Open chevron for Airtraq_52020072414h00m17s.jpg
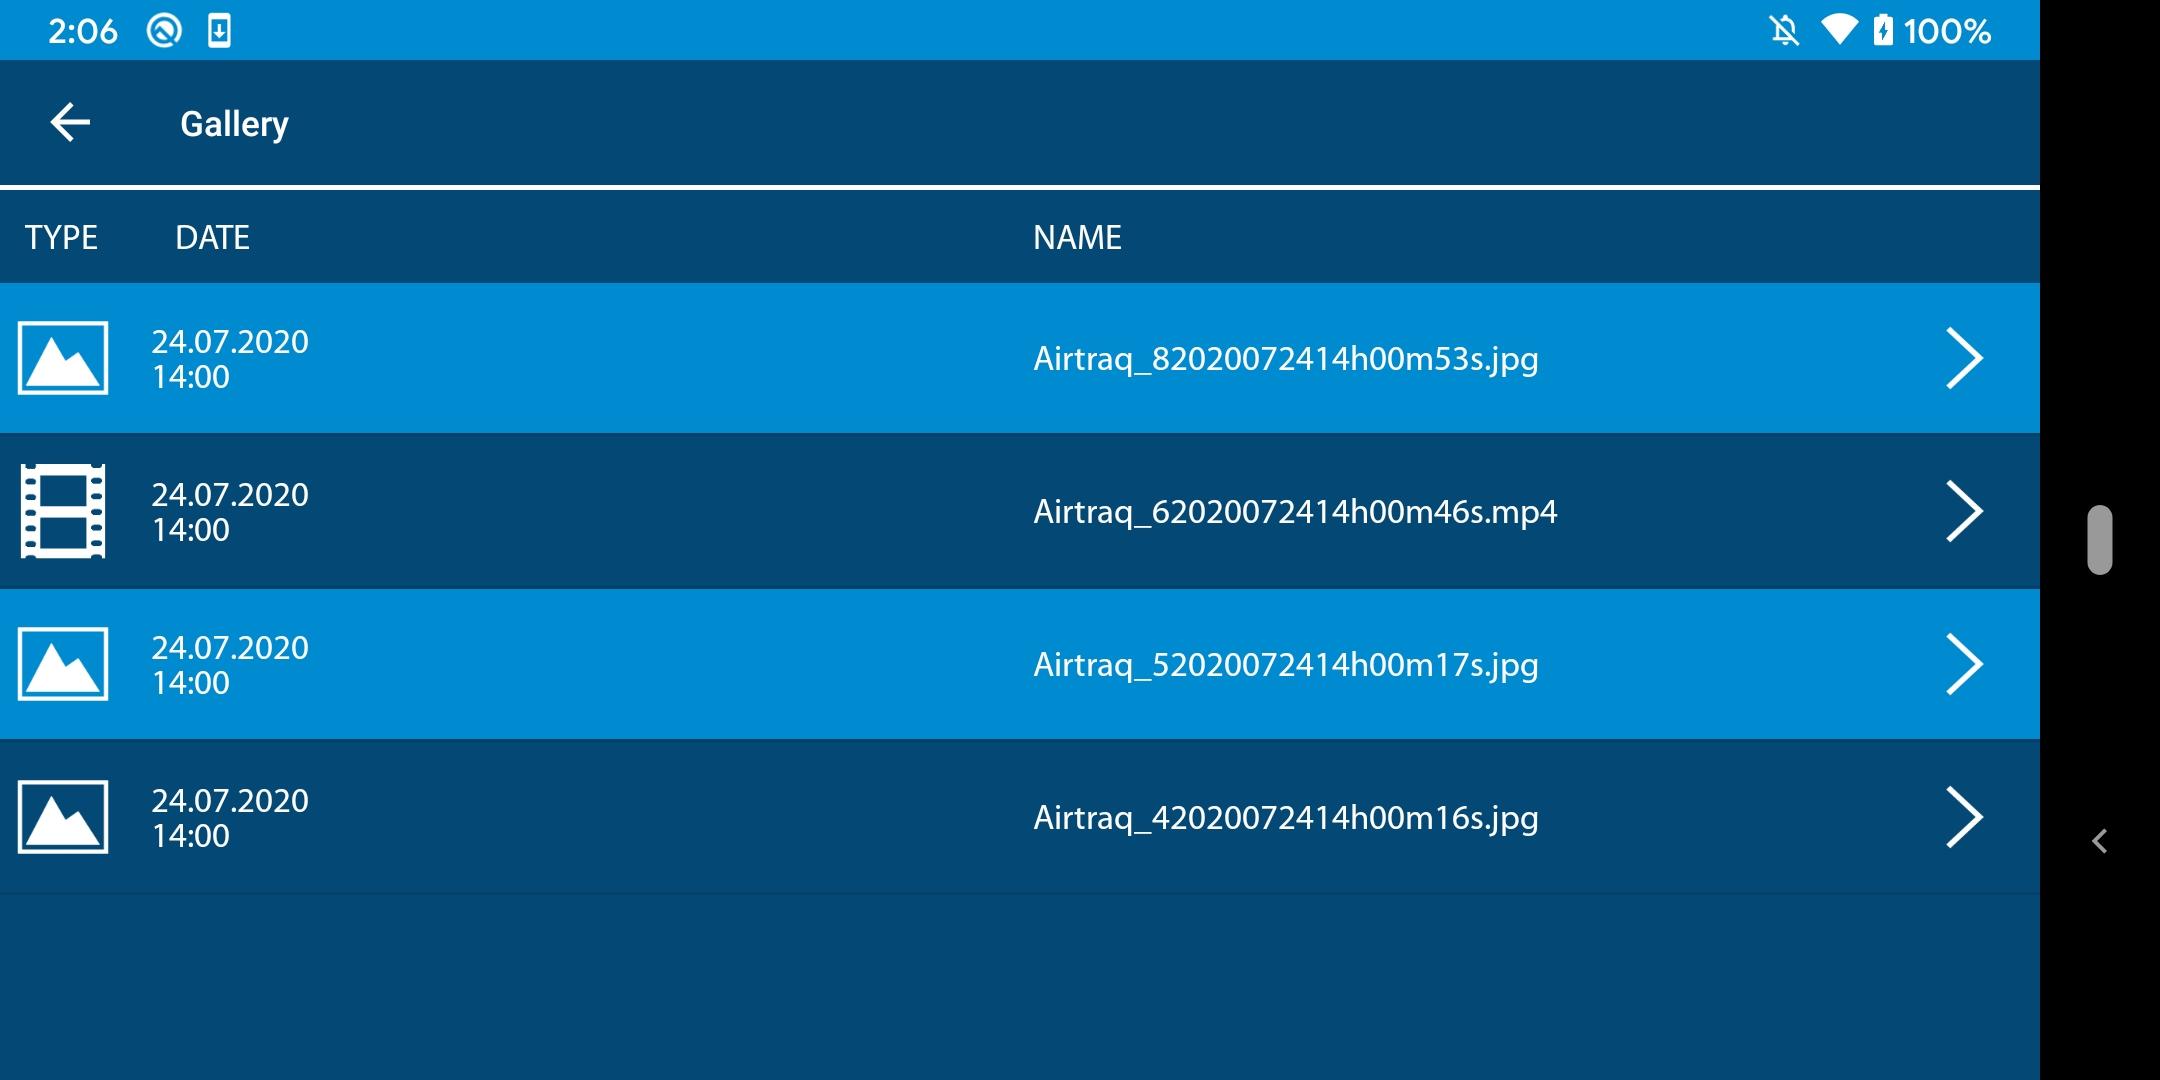This screenshot has width=2160, height=1080. 1964,664
